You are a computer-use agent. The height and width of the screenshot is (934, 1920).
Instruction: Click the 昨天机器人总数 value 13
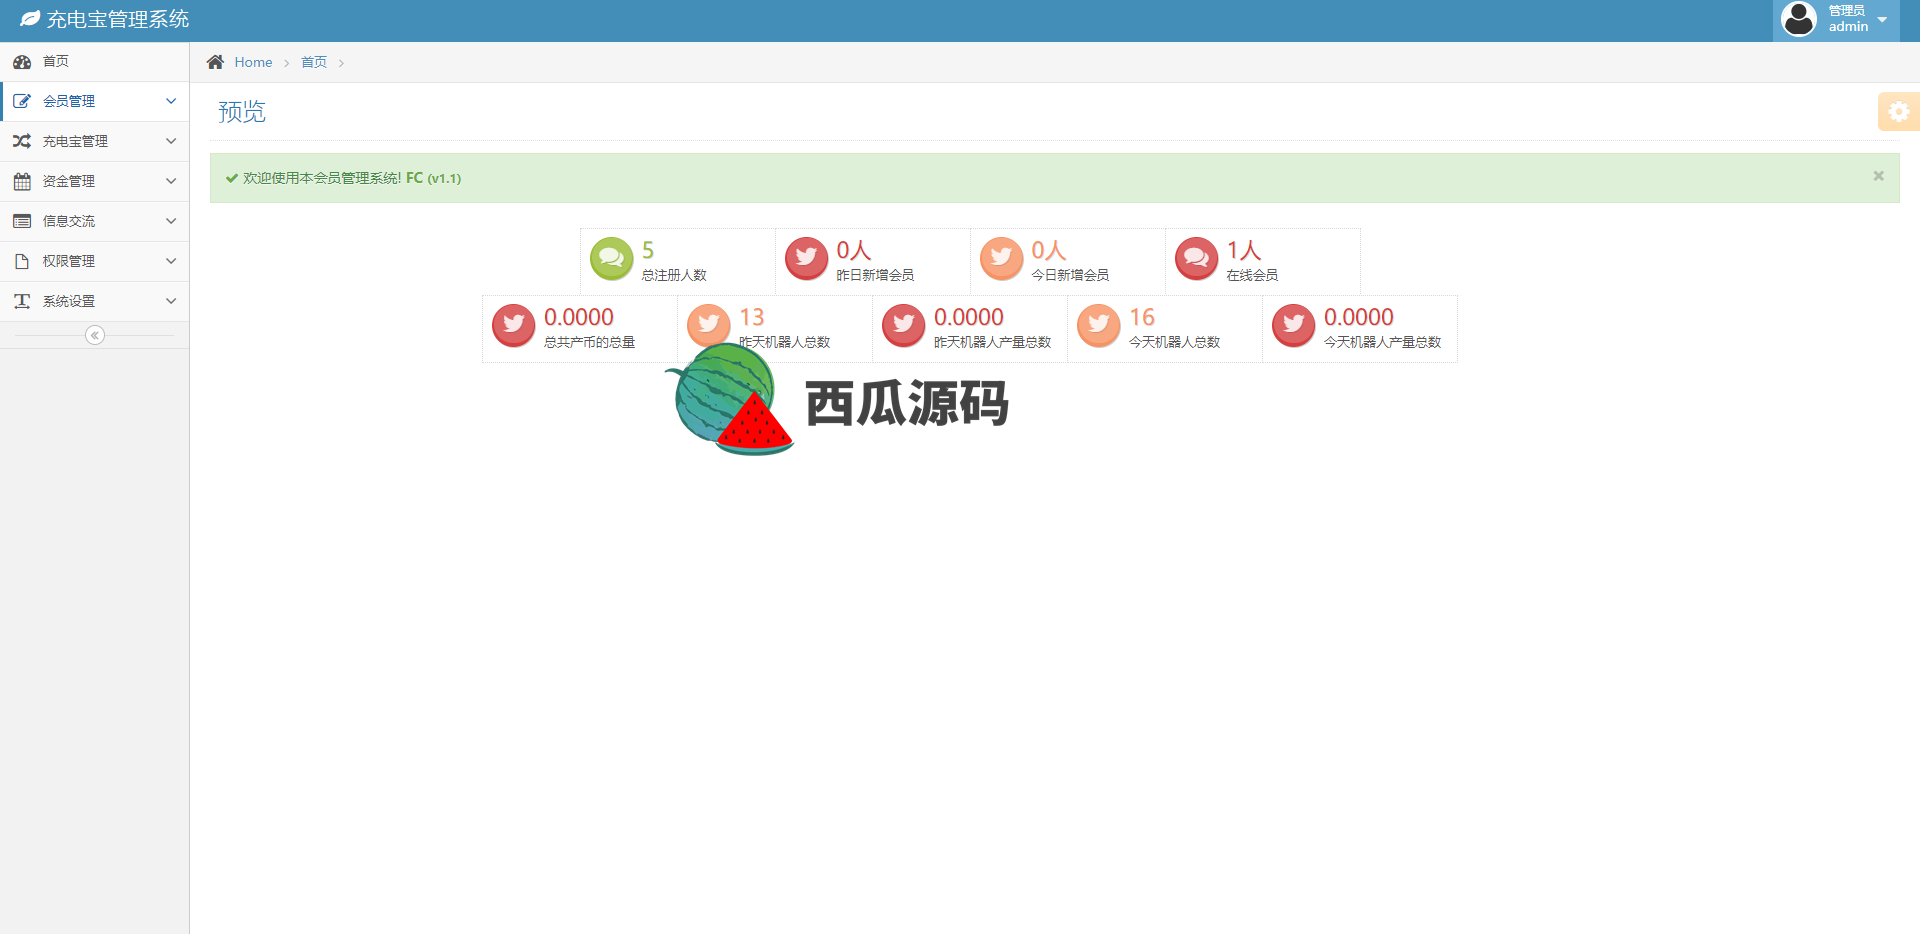tap(752, 317)
